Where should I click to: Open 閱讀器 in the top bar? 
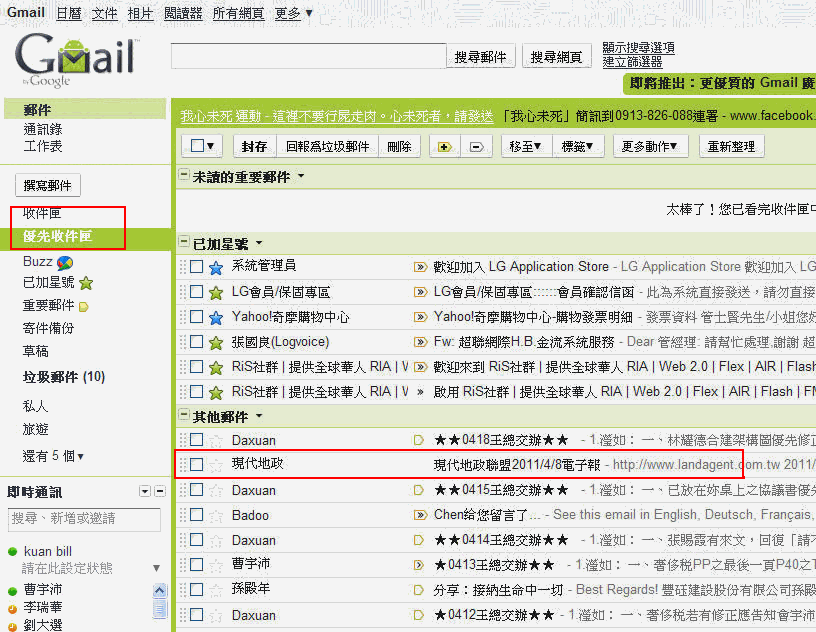click(x=183, y=13)
